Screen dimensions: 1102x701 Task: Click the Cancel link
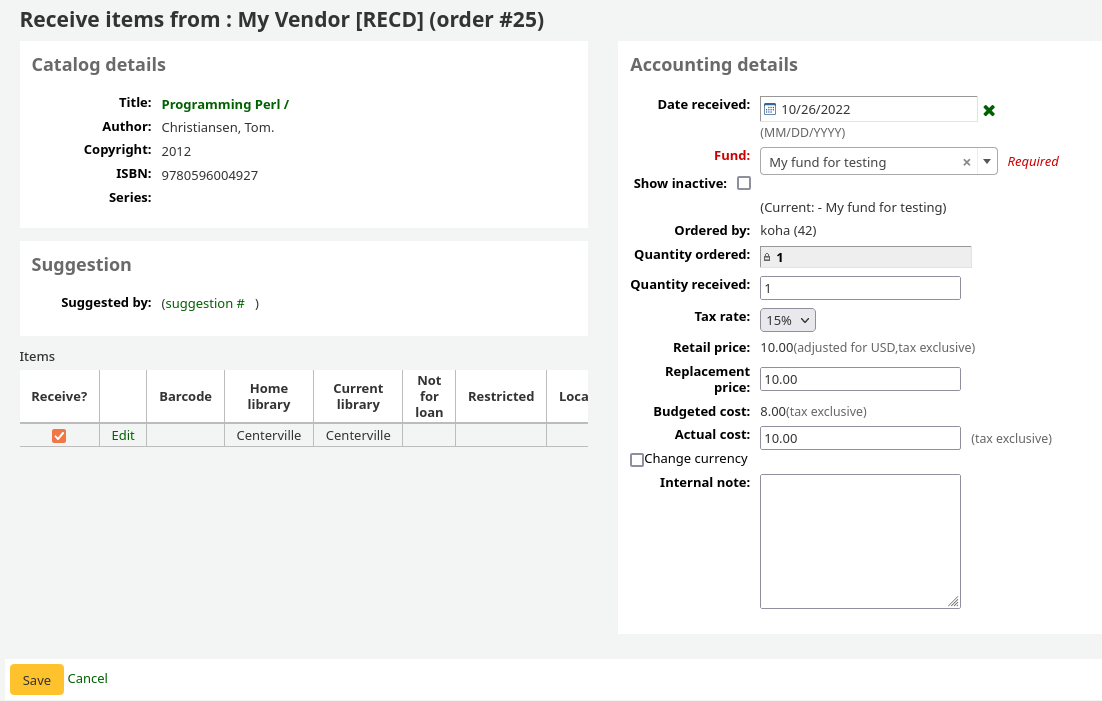[x=88, y=678]
